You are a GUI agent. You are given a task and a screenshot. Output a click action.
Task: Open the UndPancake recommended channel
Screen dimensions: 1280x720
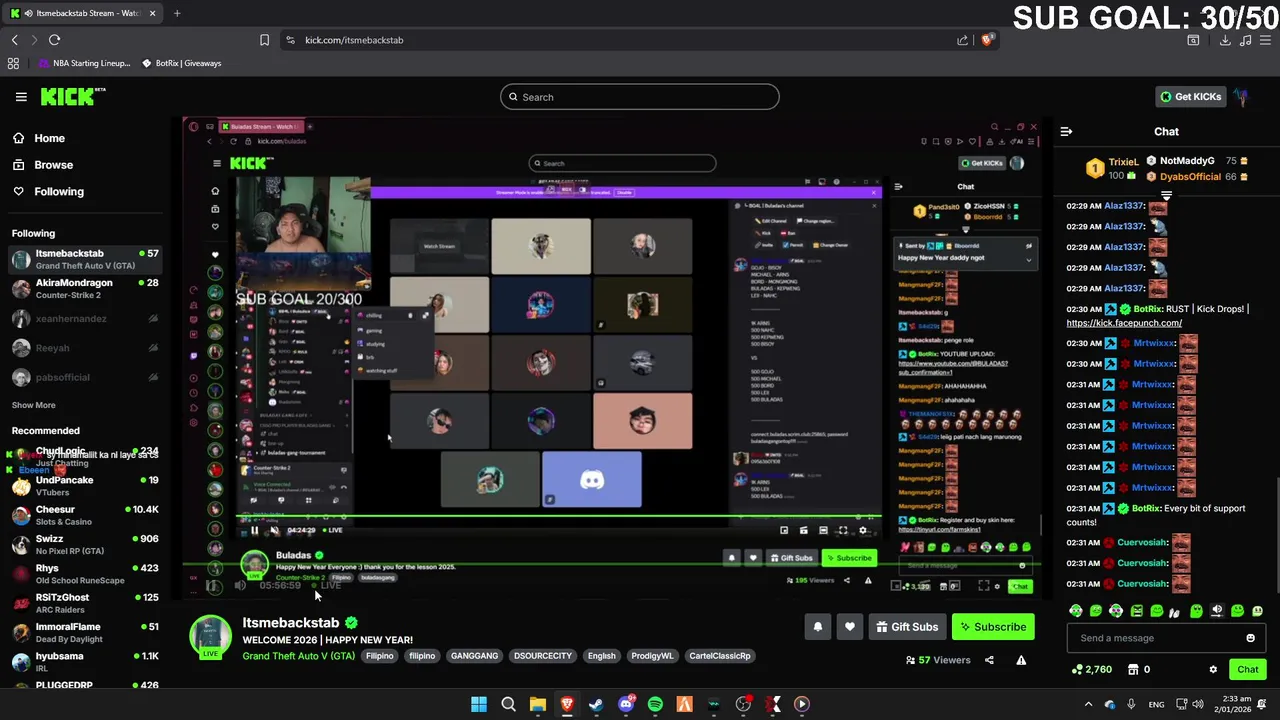(x=85, y=486)
